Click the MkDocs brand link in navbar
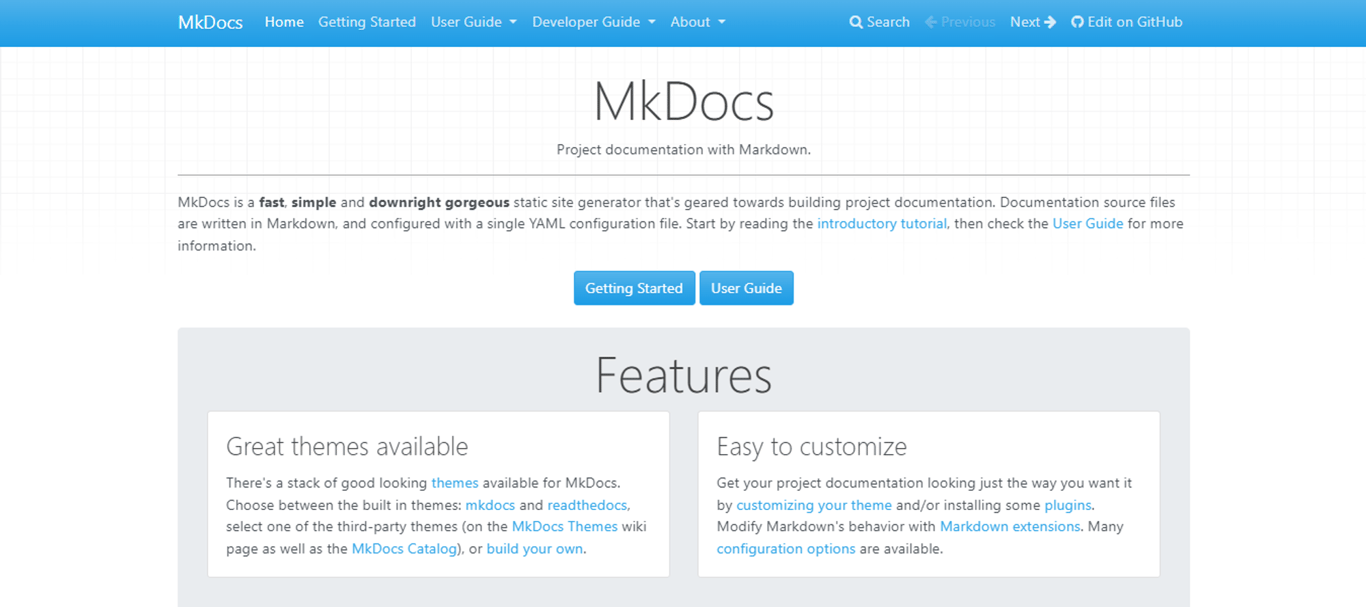 pyautogui.click(x=210, y=22)
